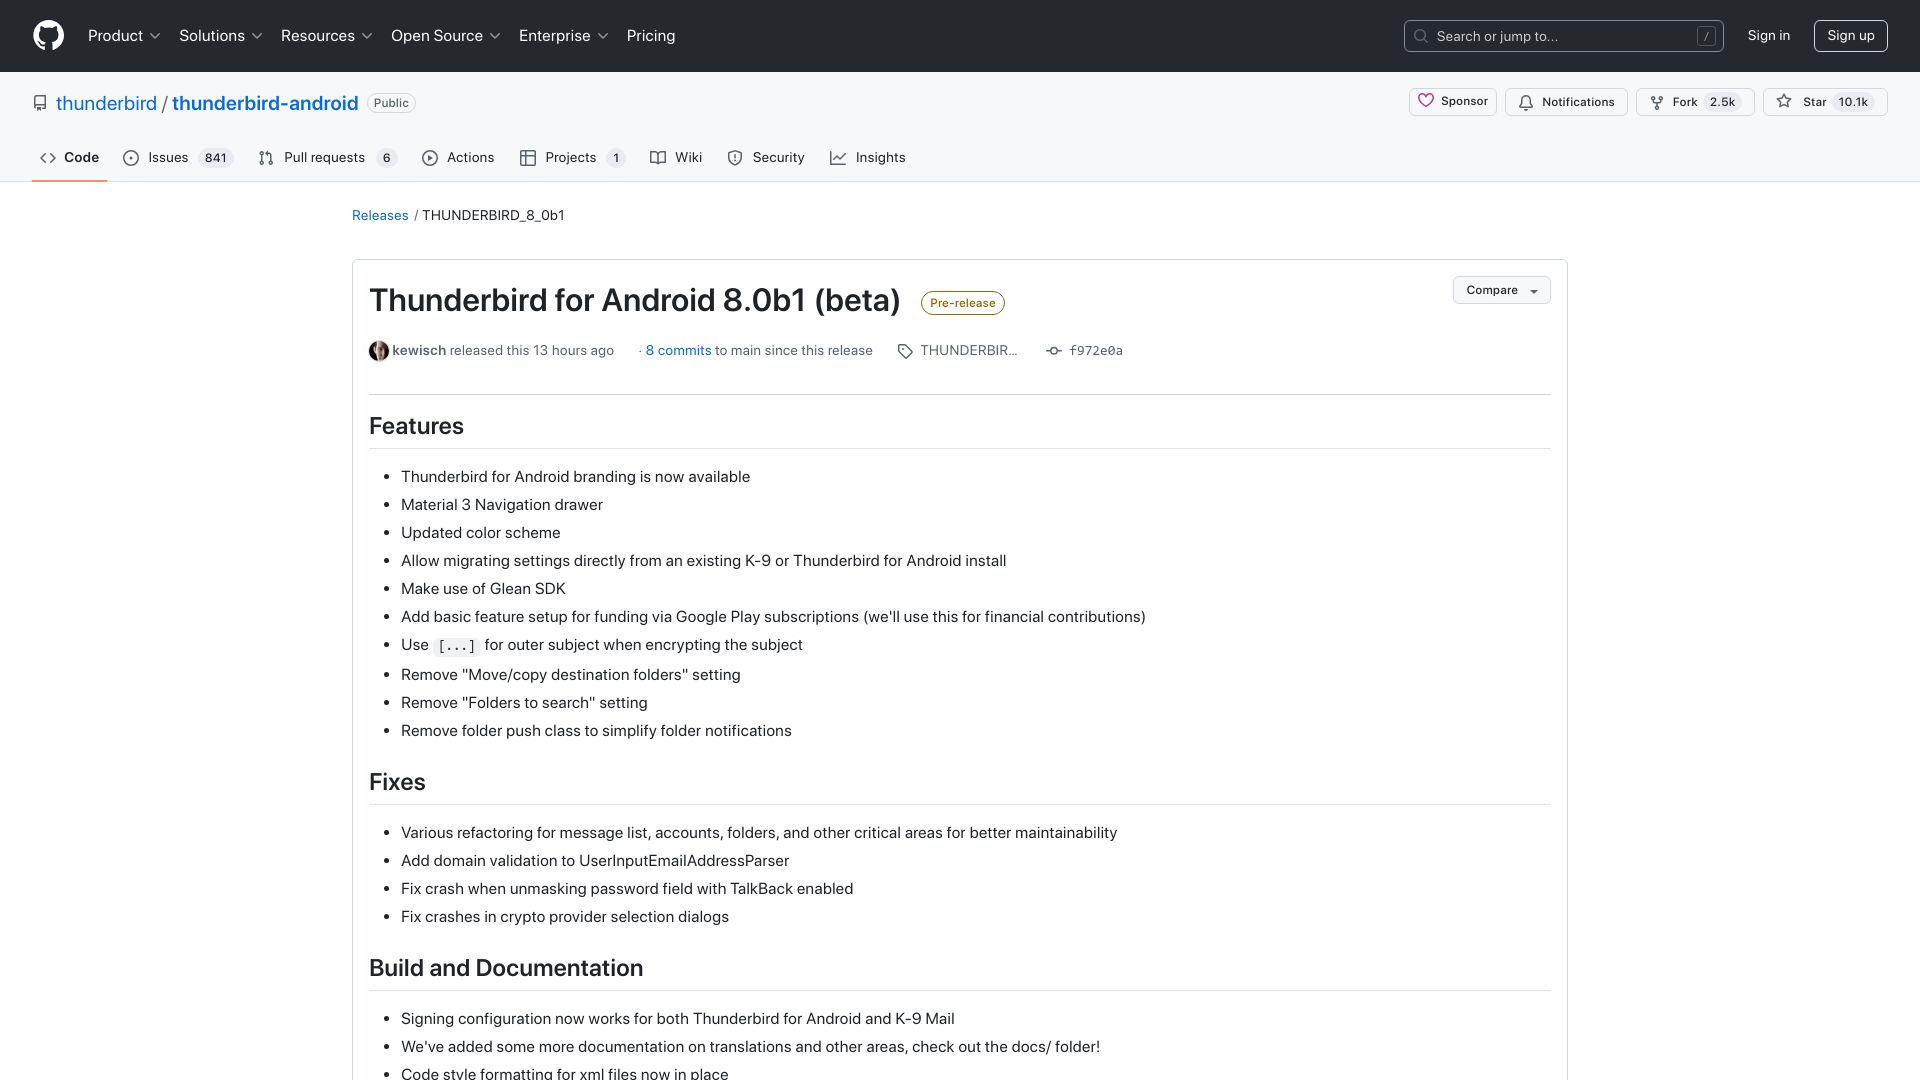Open the Compare dropdown
Screen dimensions: 1920x1080
[x=1501, y=290]
